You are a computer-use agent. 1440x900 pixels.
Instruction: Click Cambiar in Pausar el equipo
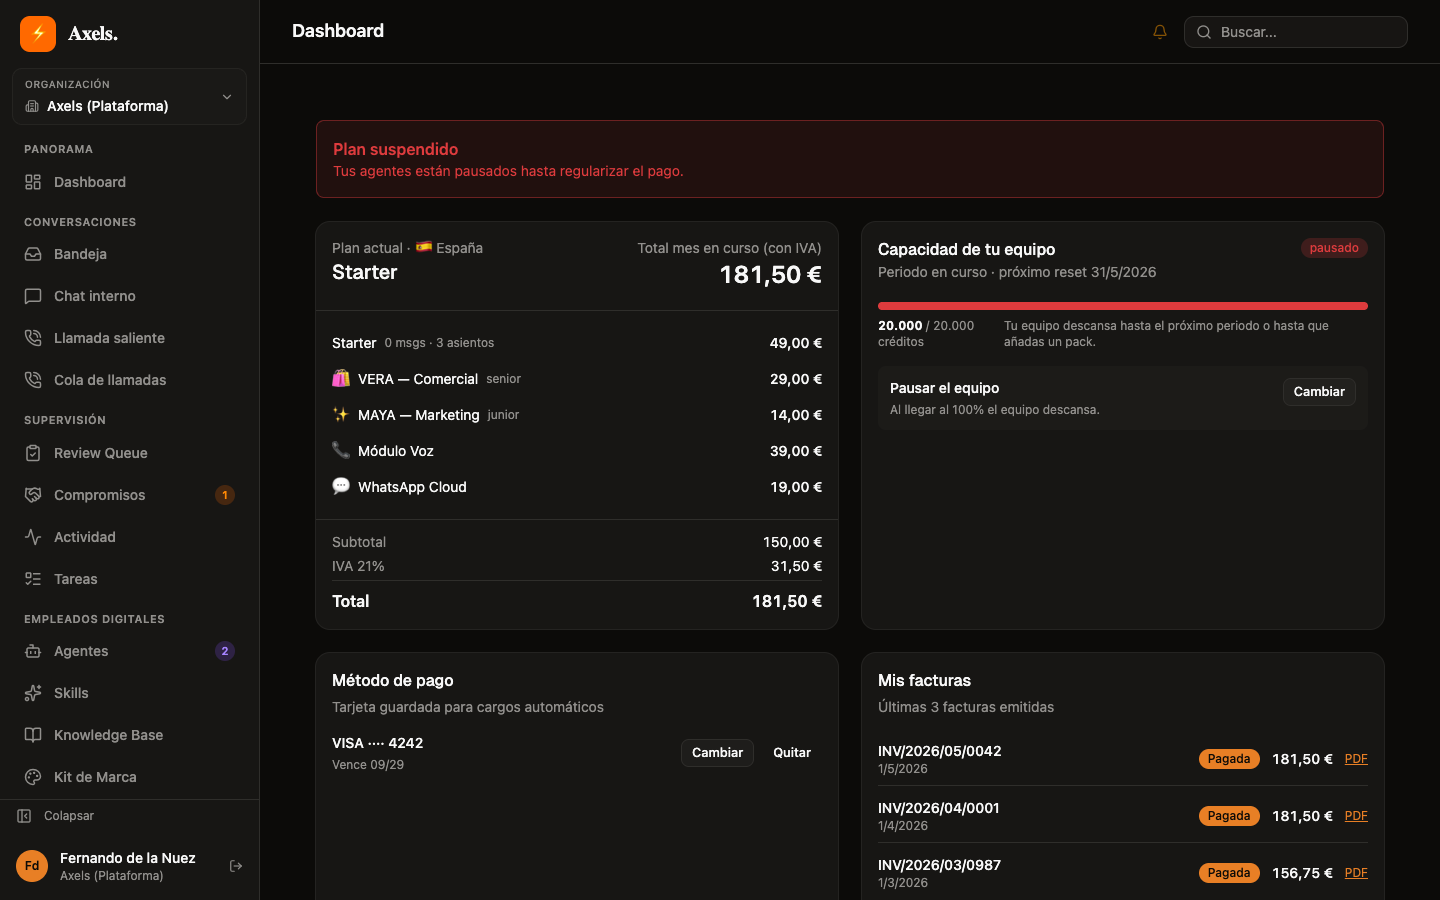[x=1319, y=392]
